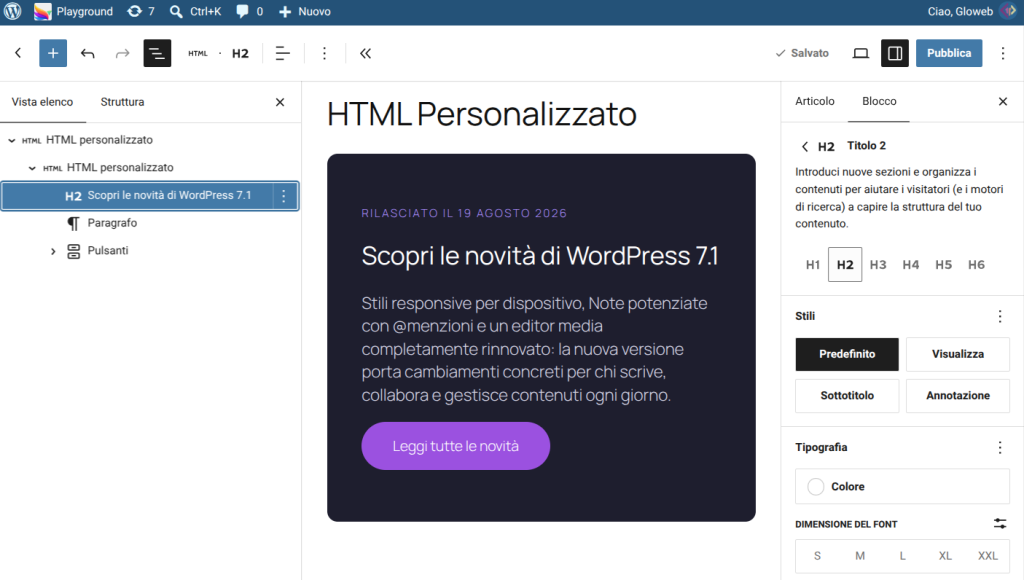Screen dimensions: 1024x580
Task: Edit the HTML Personalizzato post title
Action: pos(482,114)
